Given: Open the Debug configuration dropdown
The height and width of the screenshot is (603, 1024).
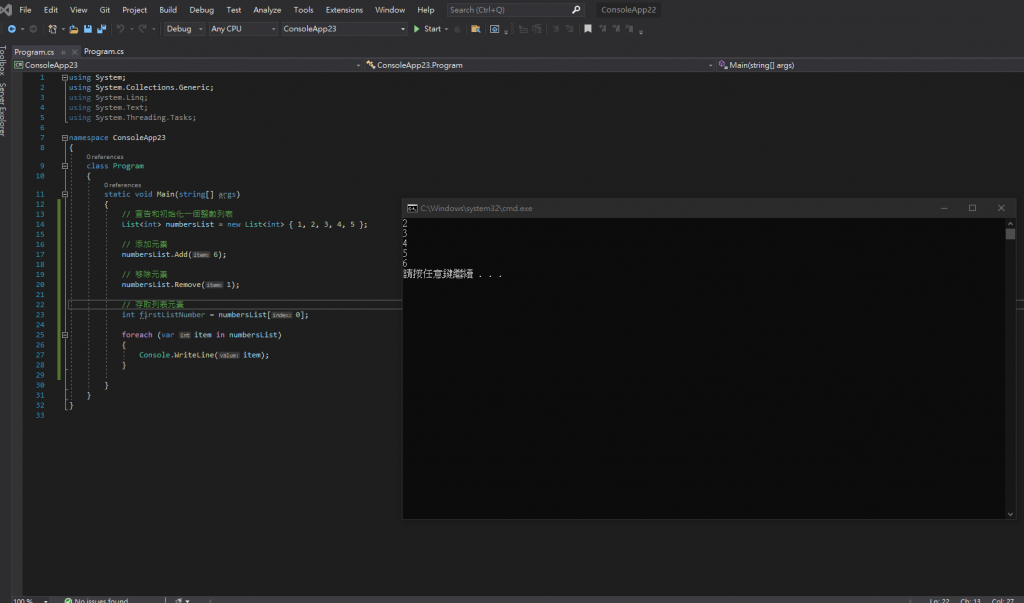Looking at the screenshot, I should [184, 29].
